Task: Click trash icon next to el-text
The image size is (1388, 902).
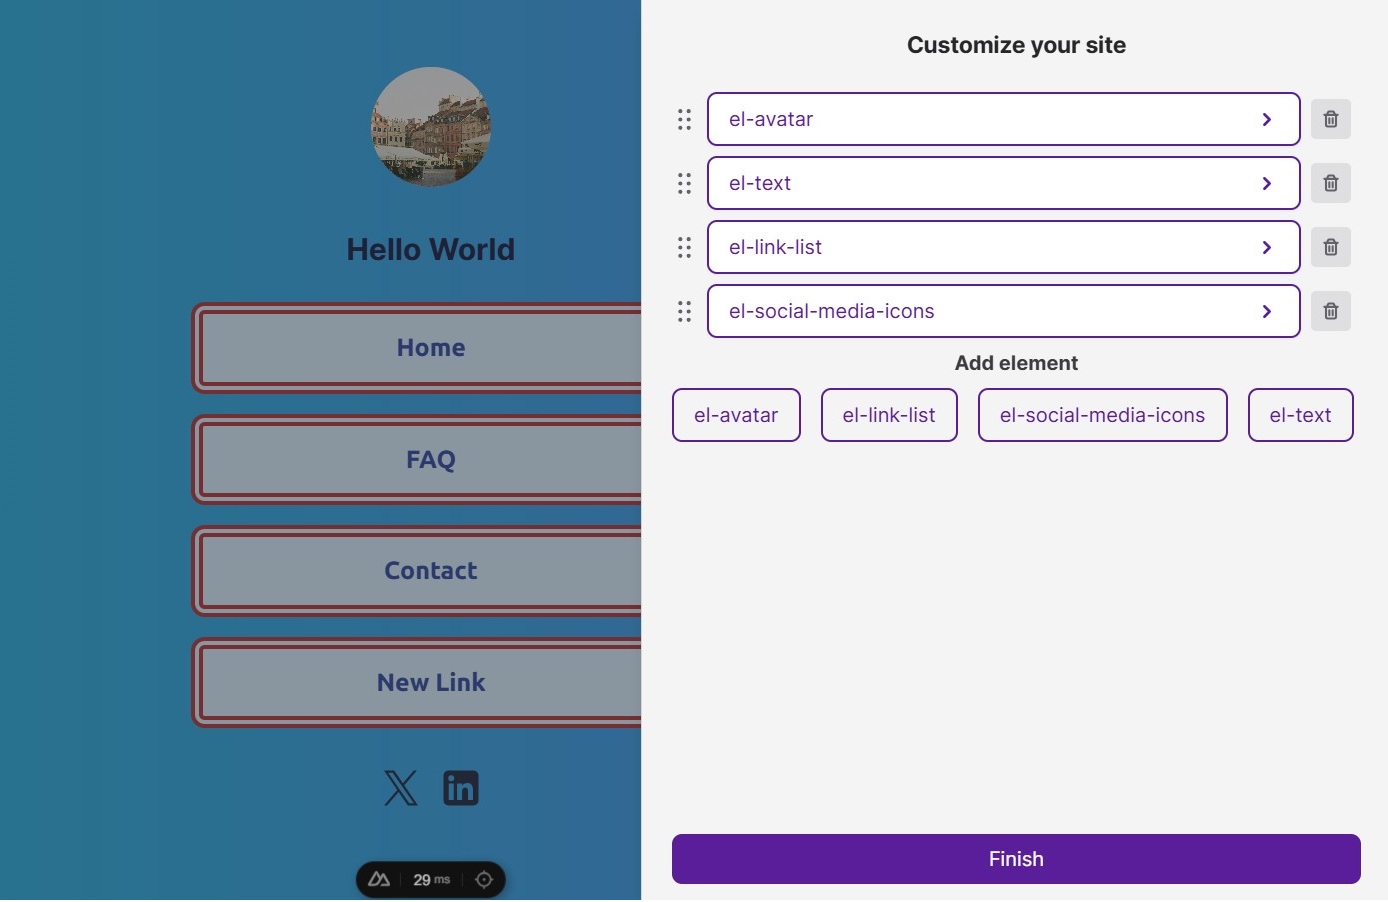Action: 1330,183
